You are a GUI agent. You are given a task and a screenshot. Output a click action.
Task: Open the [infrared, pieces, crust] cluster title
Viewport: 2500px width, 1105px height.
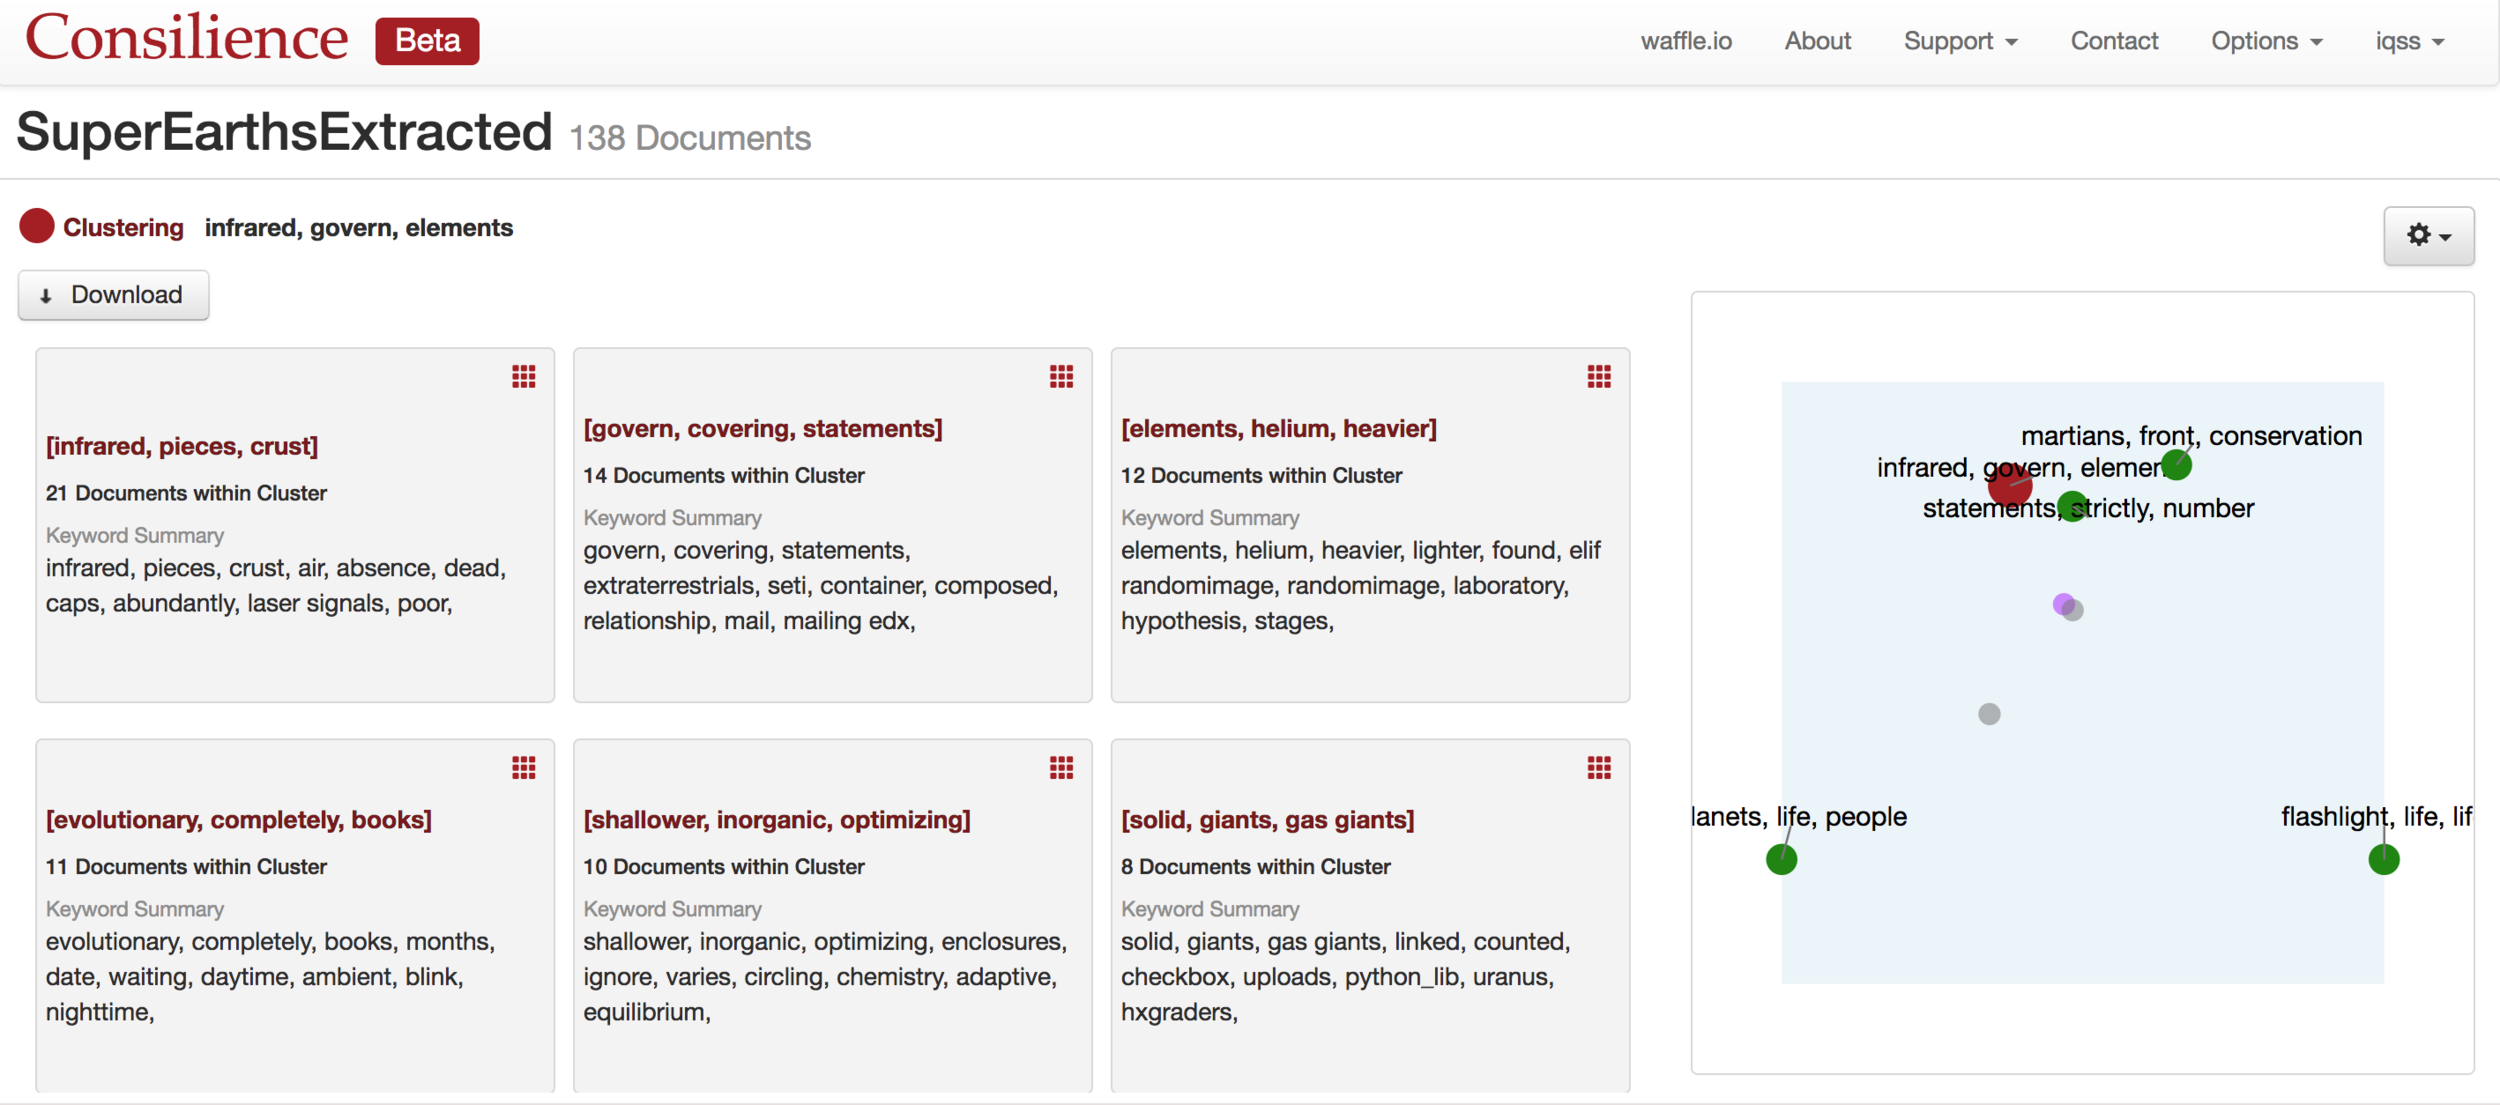pyautogui.click(x=182, y=446)
